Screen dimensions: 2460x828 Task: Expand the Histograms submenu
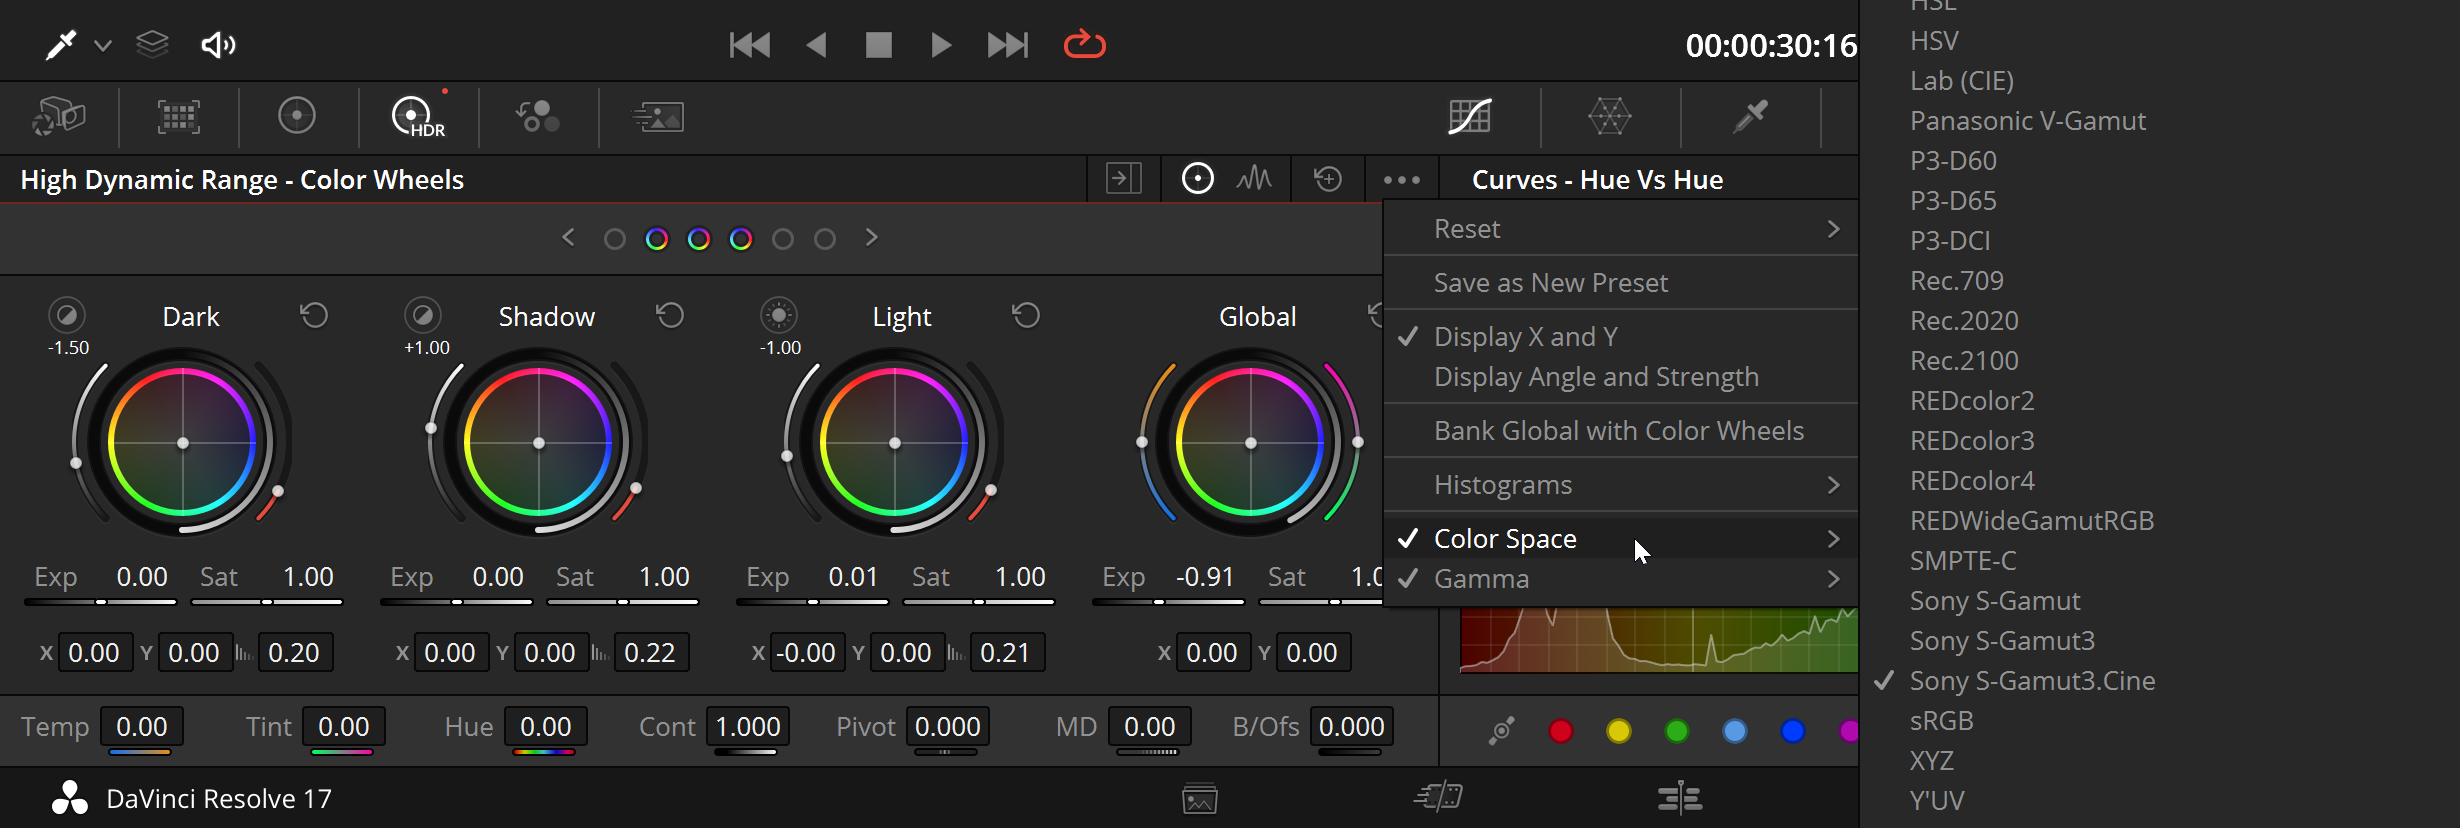1621,485
